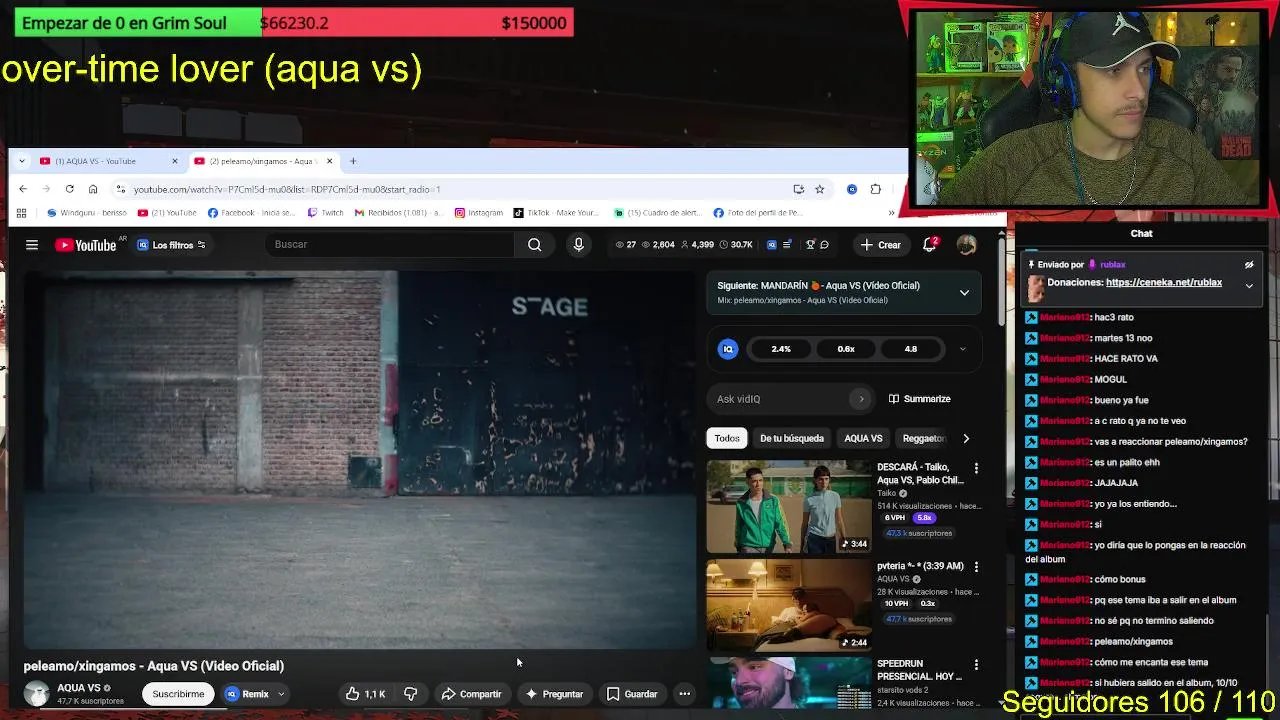Open Remix dropdown arrow
Screen dimensions: 1280x720
coord(281,694)
